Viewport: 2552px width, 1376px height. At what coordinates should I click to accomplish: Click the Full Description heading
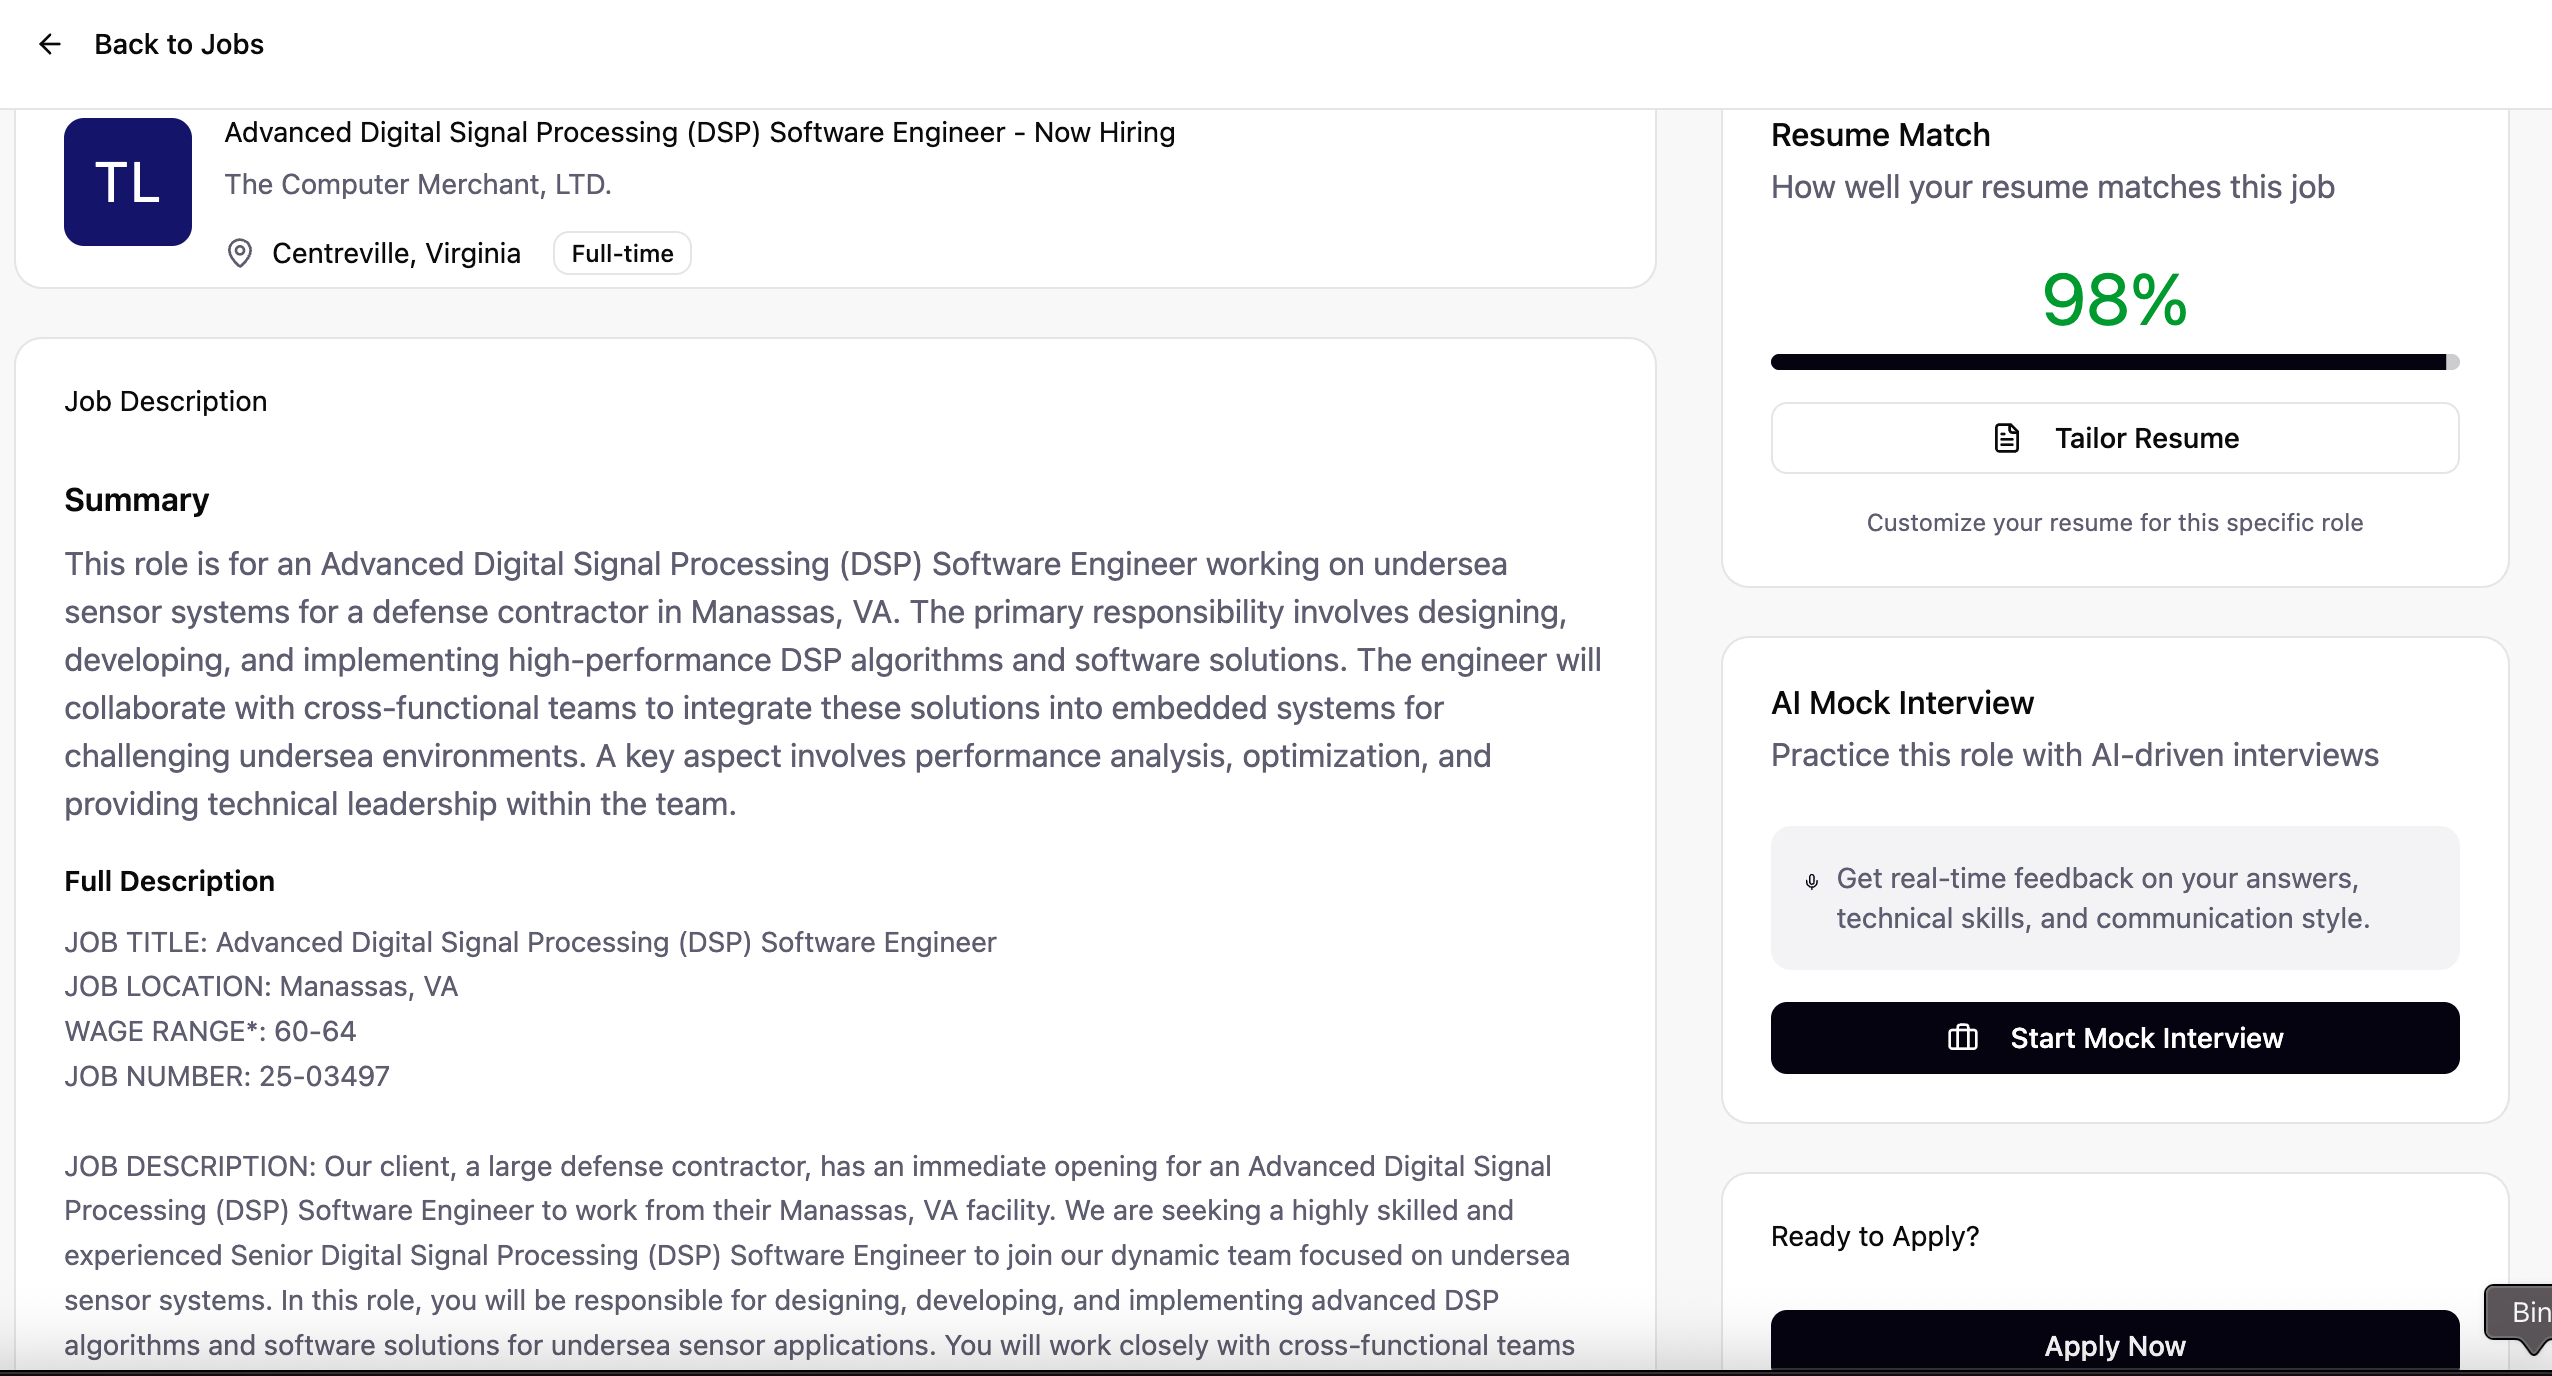(x=169, y=881)
